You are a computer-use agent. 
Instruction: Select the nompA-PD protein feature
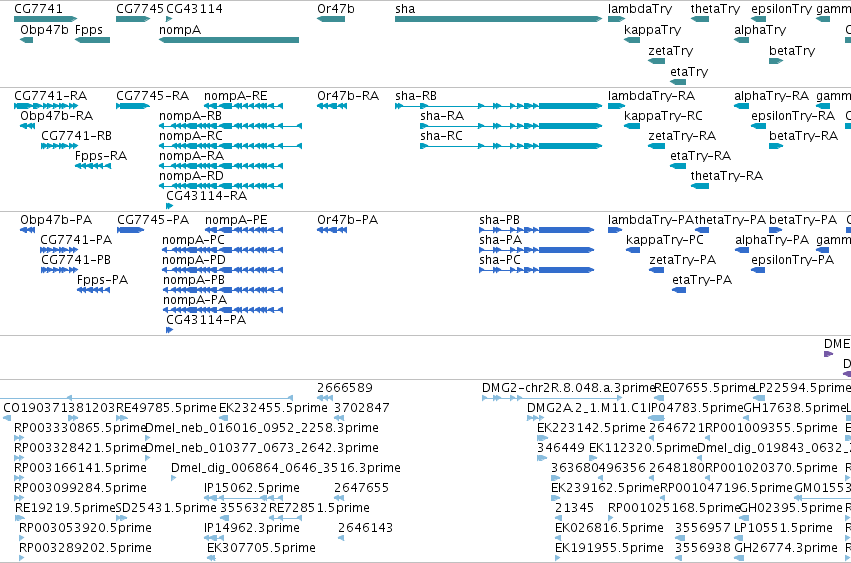tap(222, 270)
